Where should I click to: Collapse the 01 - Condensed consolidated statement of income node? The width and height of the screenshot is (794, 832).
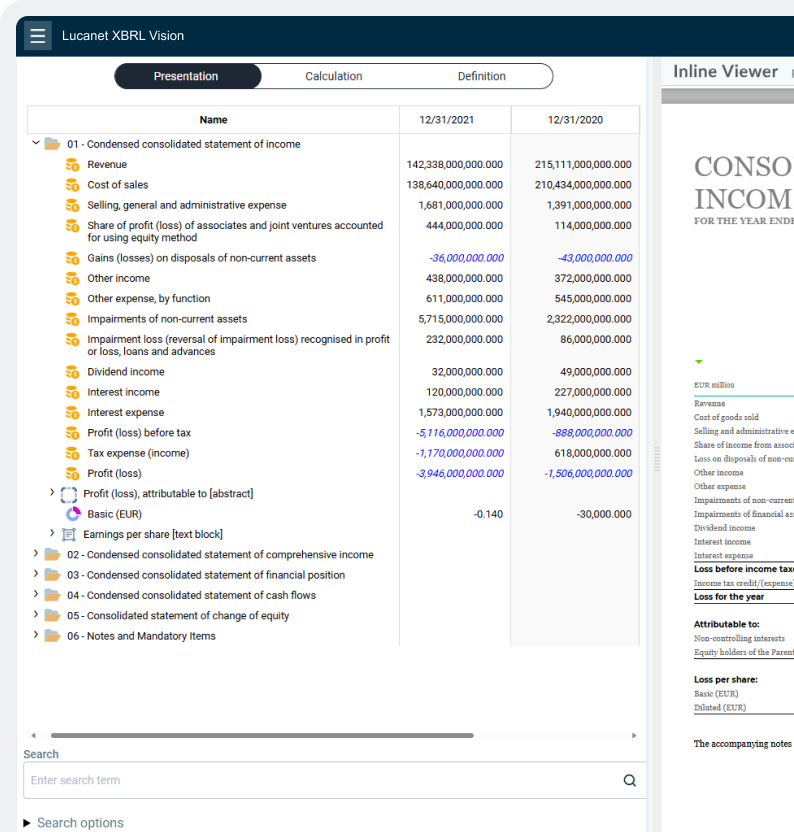tap(36, 143)
